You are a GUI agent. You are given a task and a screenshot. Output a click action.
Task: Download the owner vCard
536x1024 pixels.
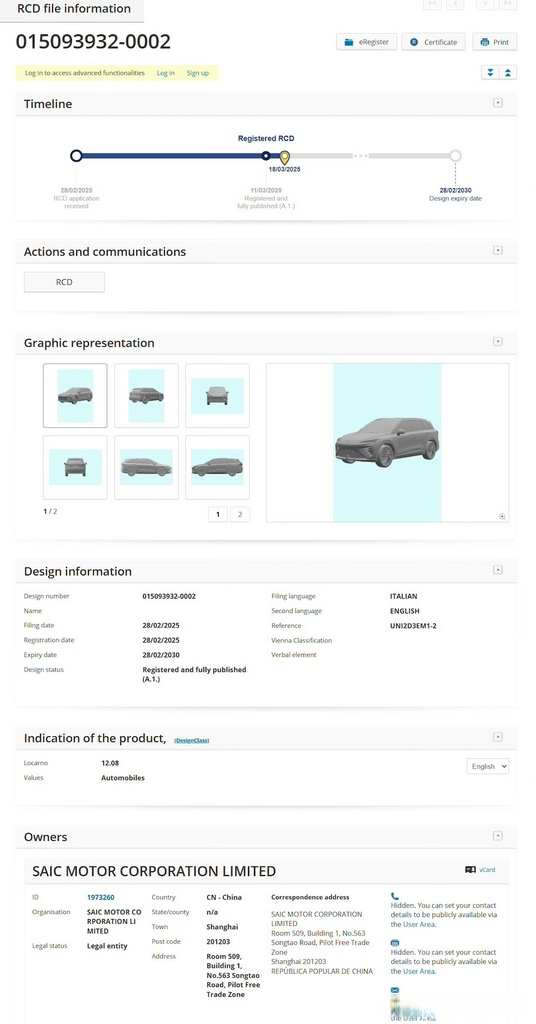(480, 870)
